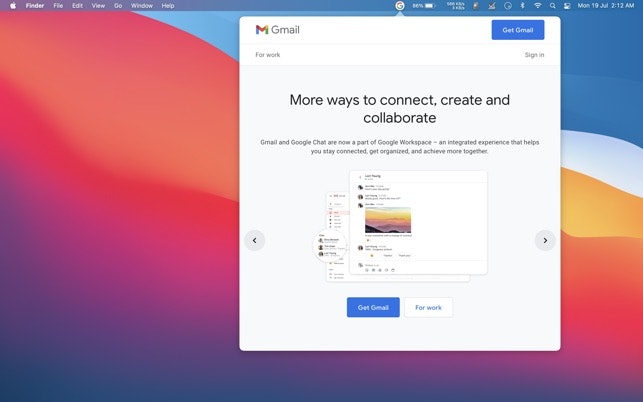Open the Edit menu

tap(77, 6)
